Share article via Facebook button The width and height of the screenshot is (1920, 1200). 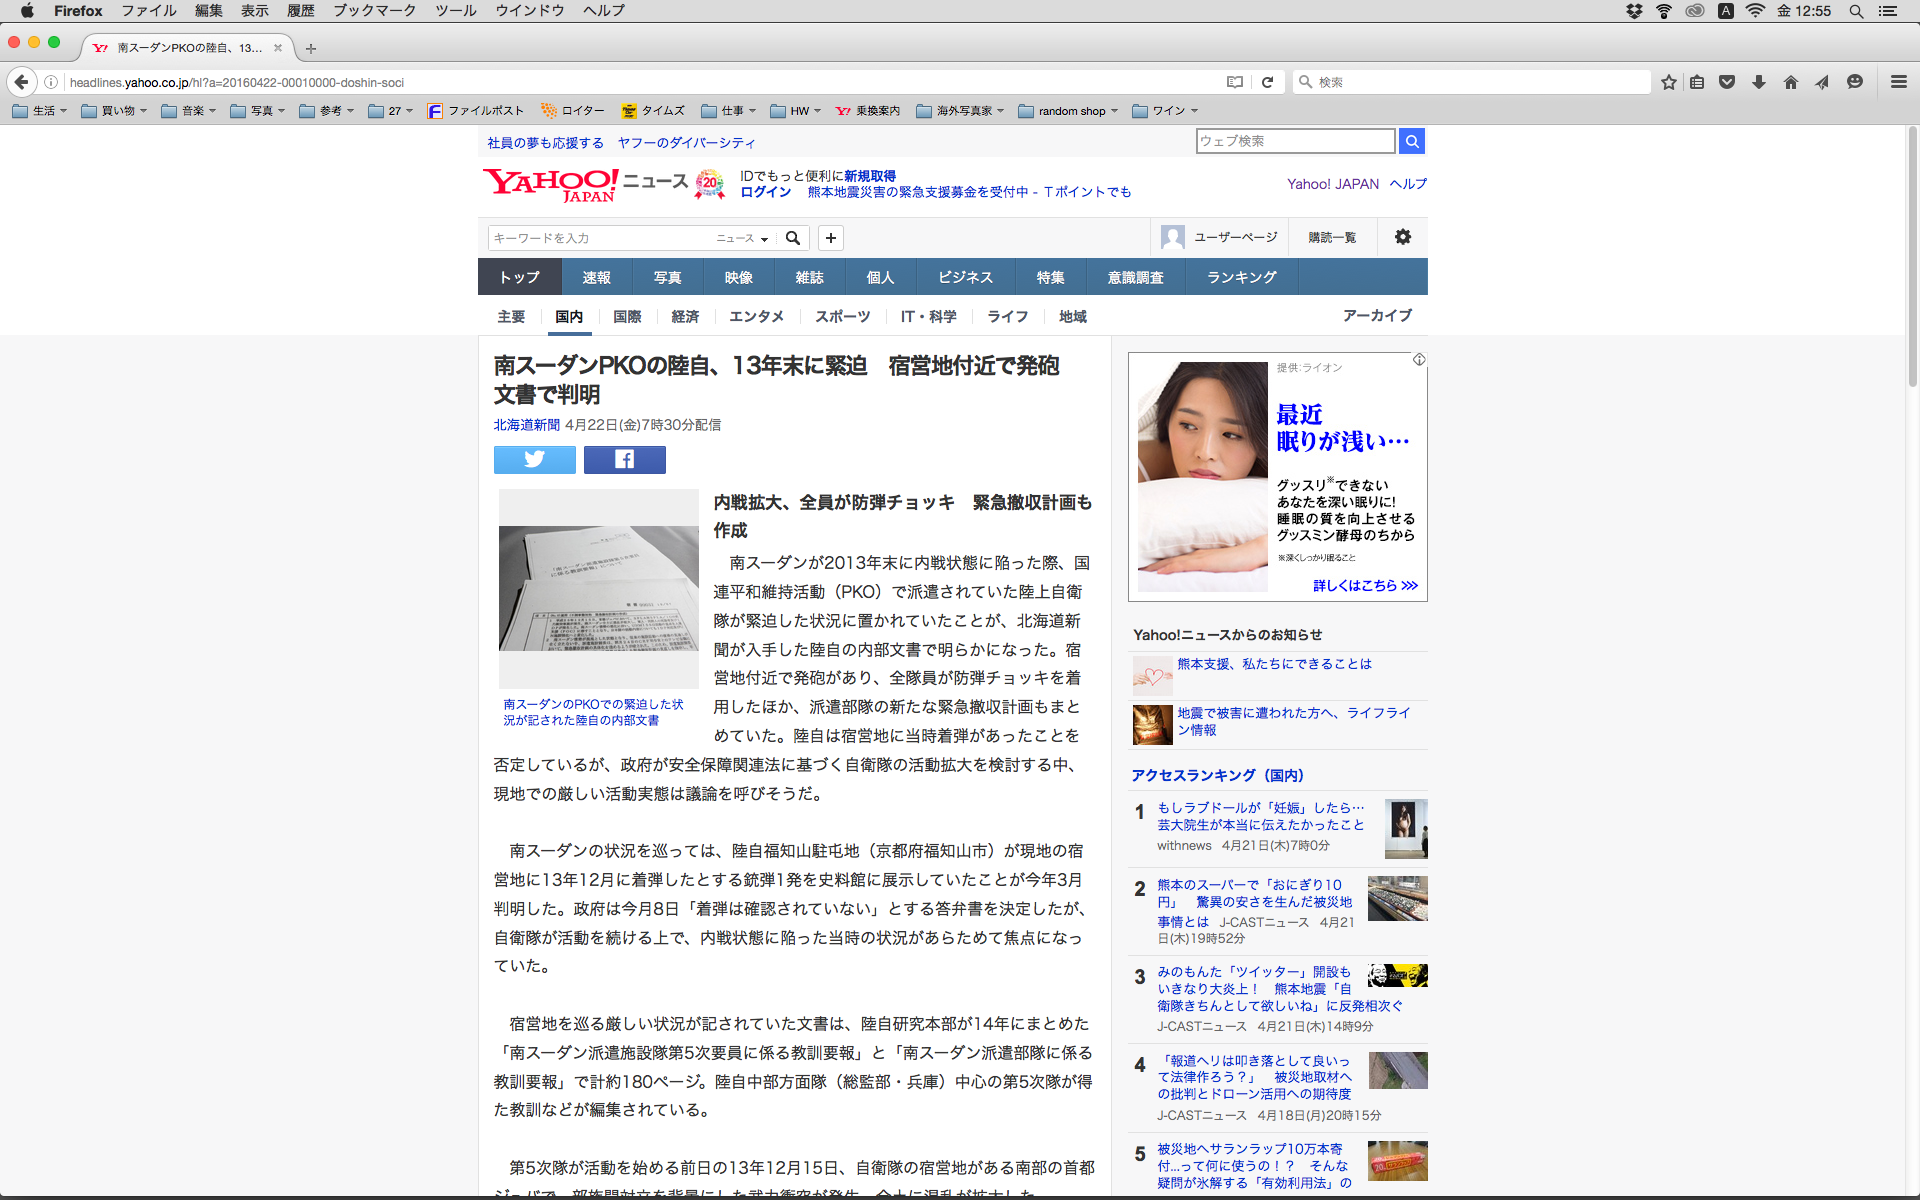coord(624,459)
